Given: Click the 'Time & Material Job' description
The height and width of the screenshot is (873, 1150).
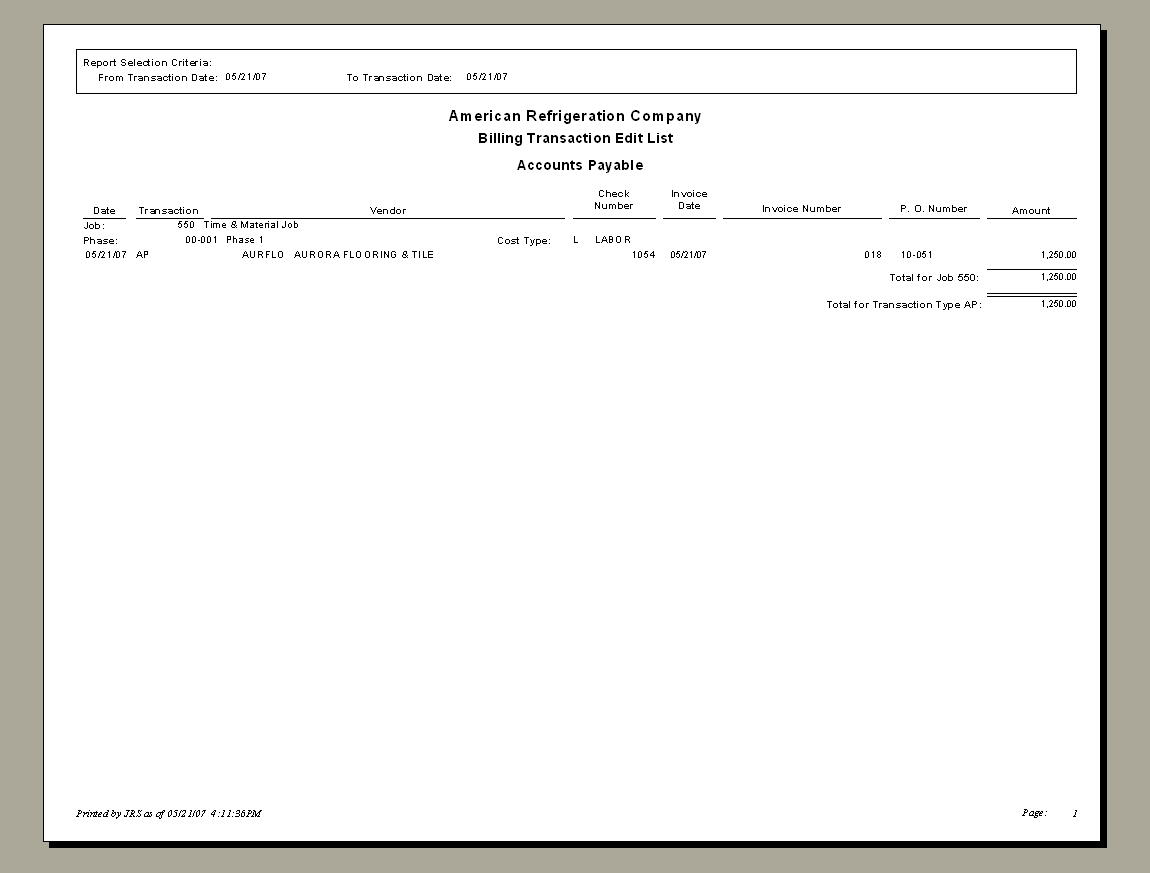Looking at the screenshot, I should [251, 224].
